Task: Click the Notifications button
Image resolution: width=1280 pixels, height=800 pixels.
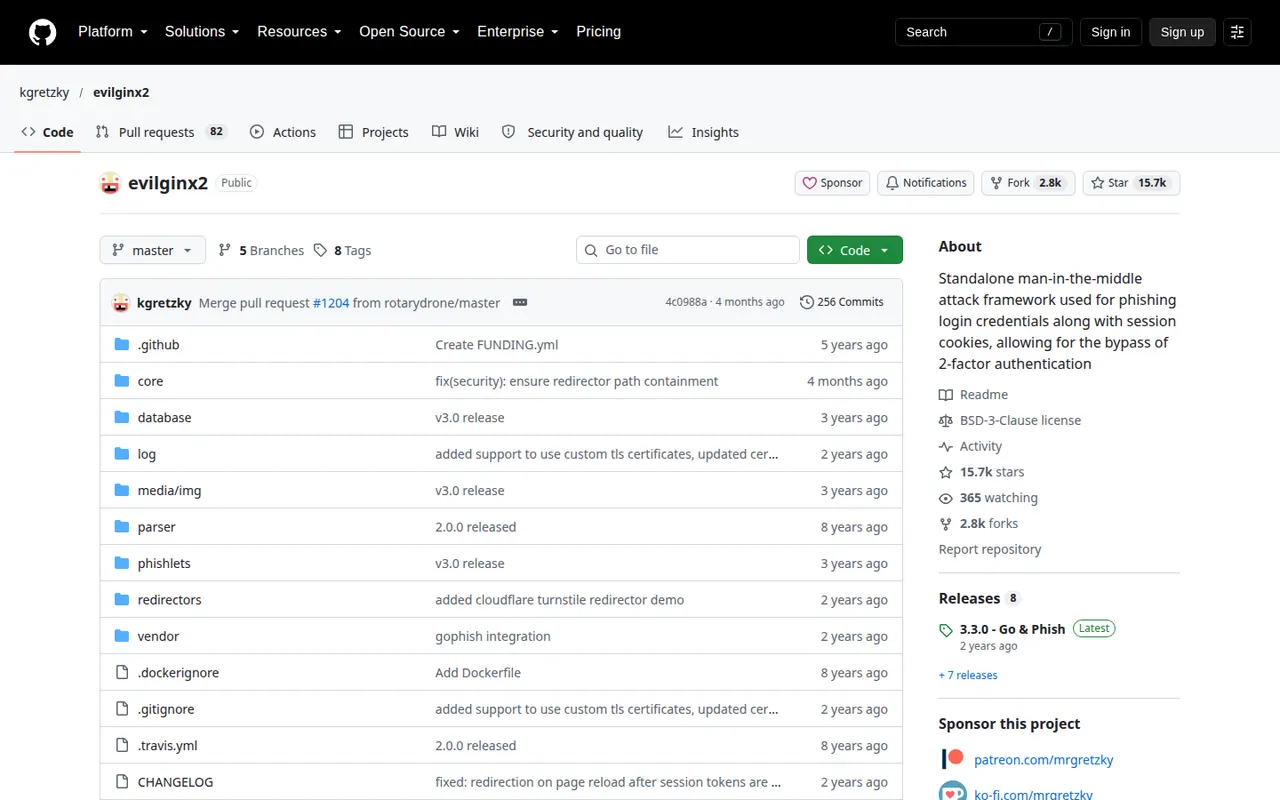Action: click(x=926, y=183)
